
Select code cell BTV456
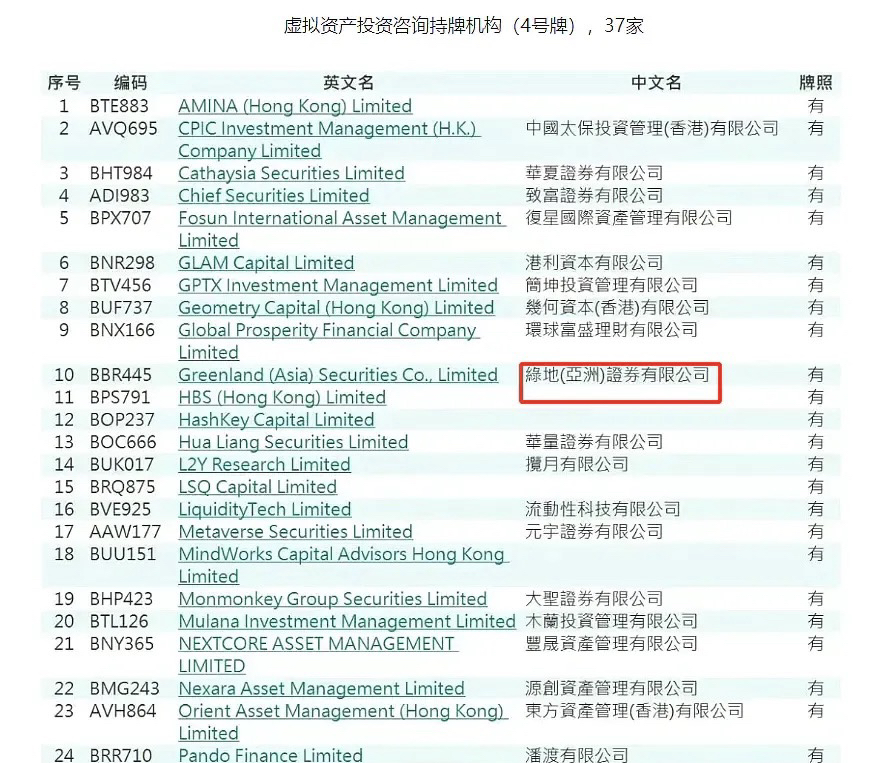tap(120, 285)
